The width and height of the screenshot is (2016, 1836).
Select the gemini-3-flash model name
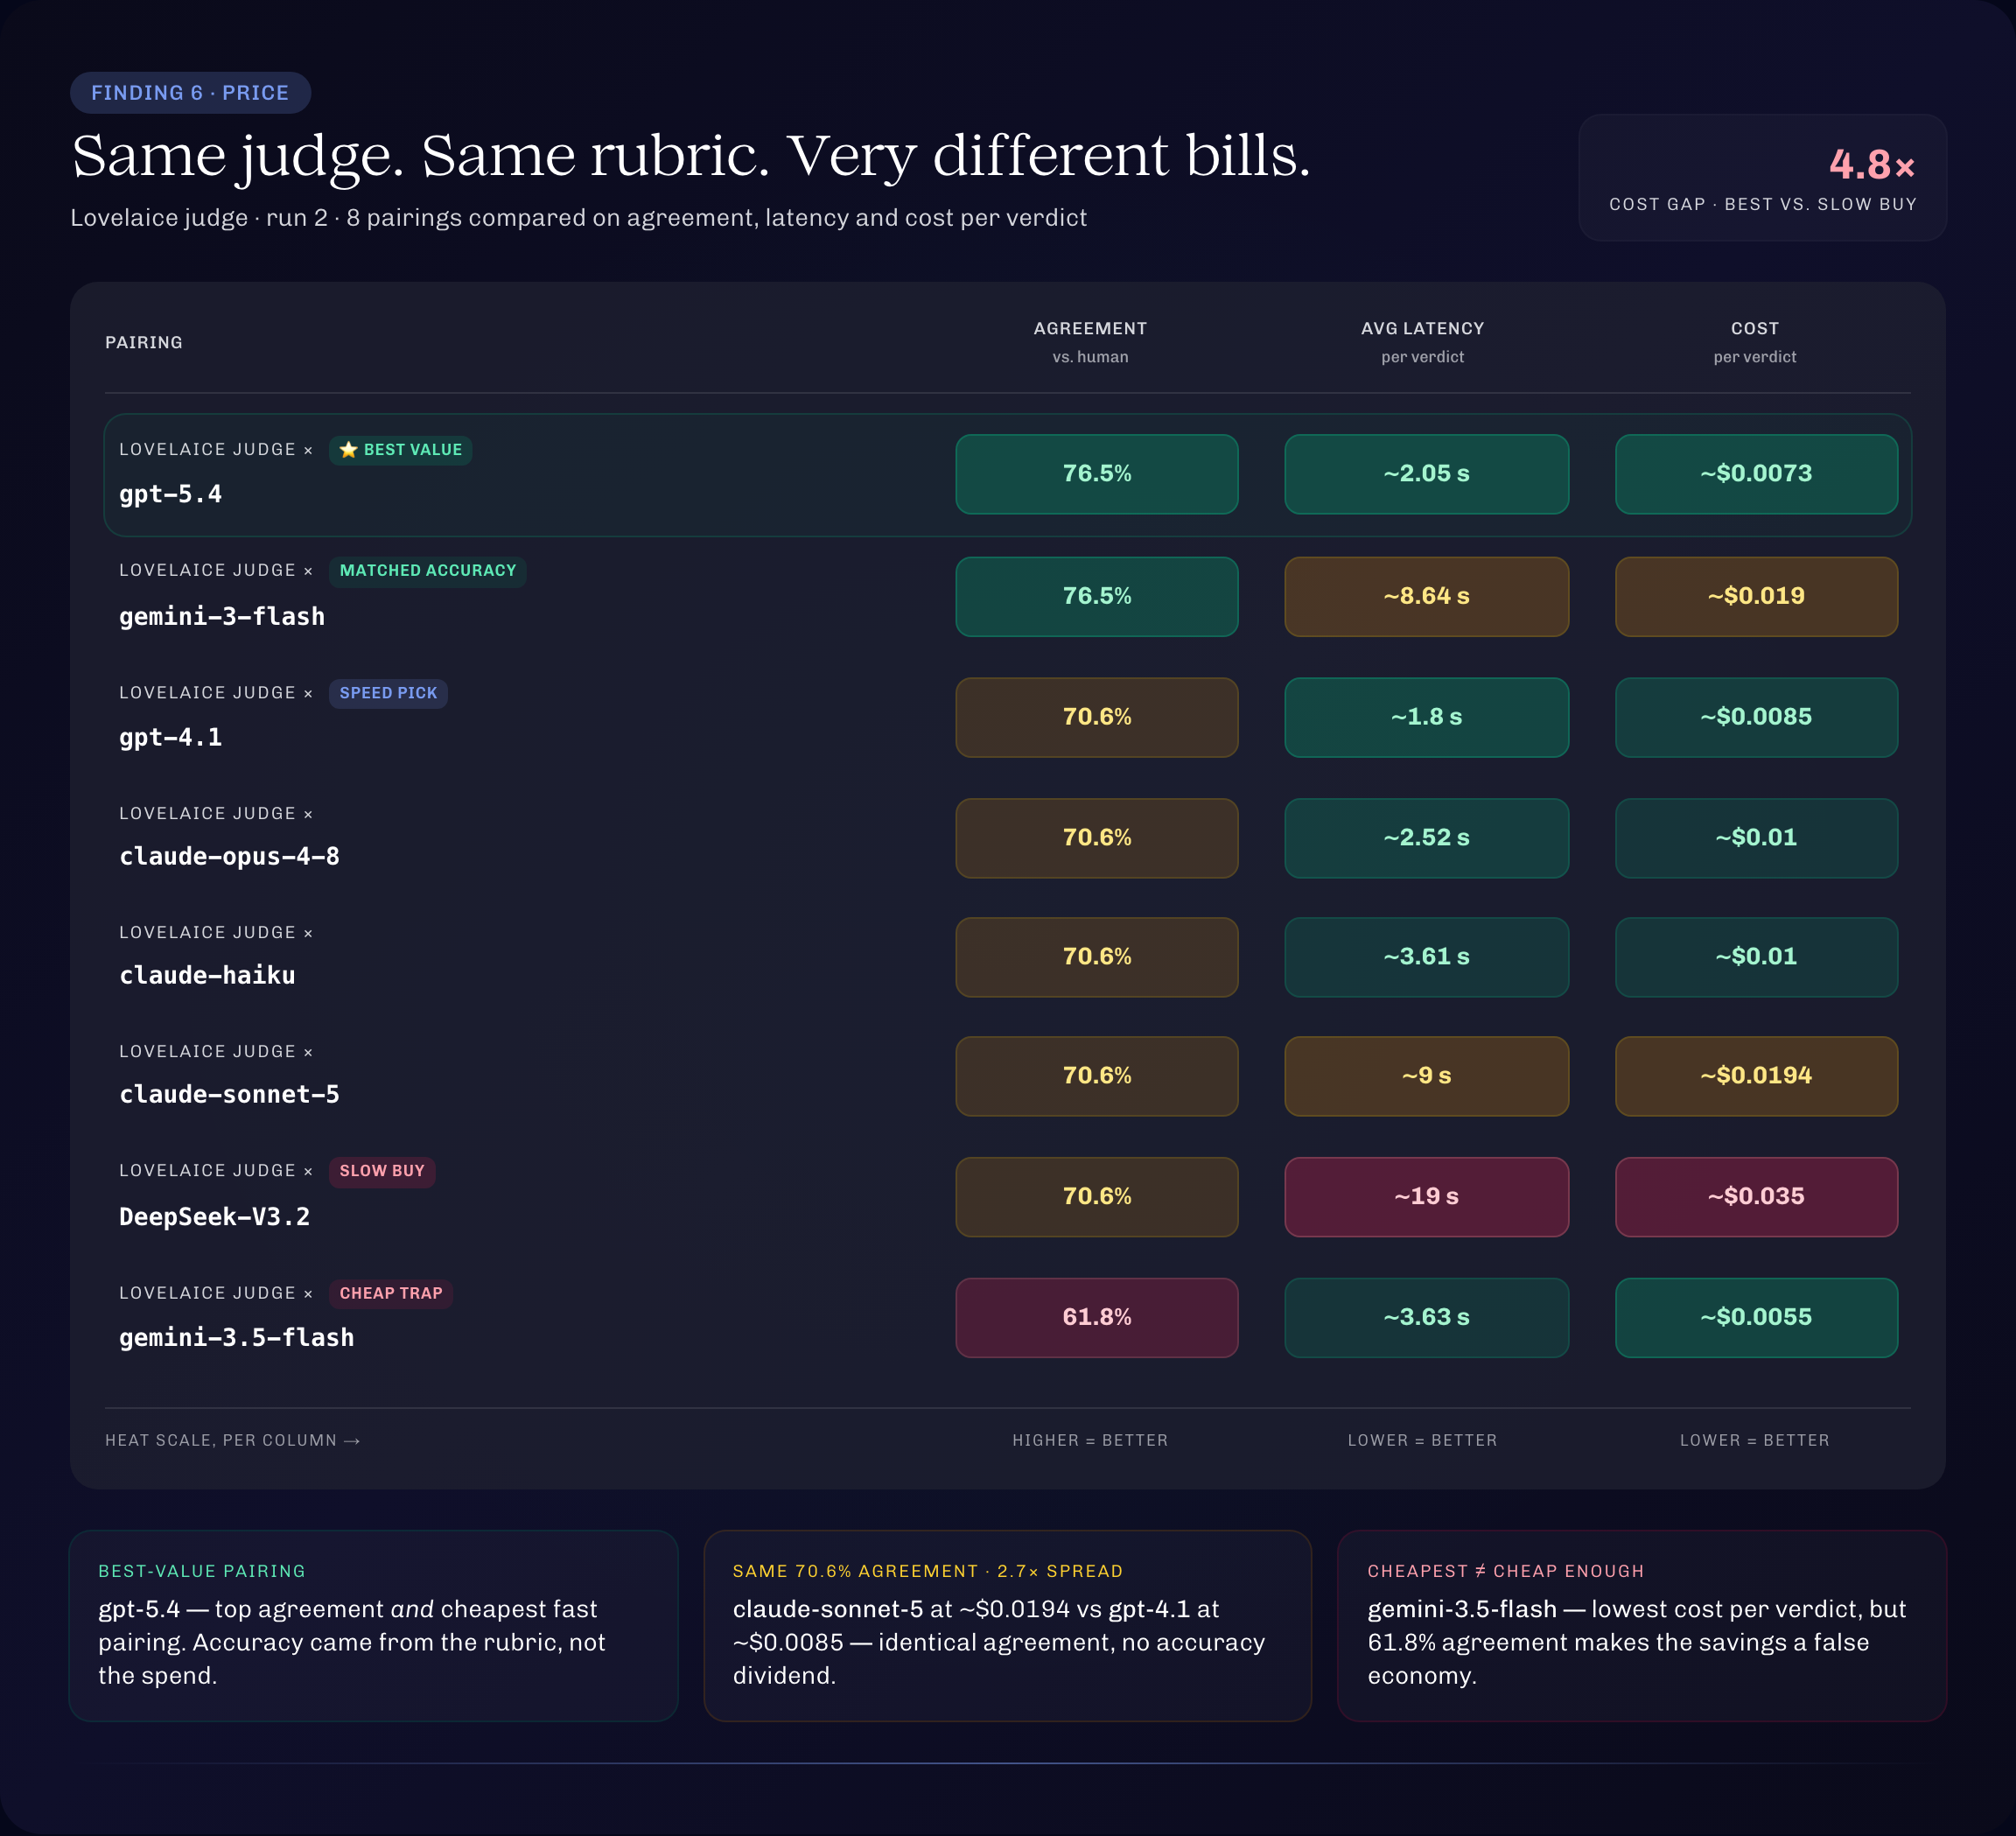[222, 616]
